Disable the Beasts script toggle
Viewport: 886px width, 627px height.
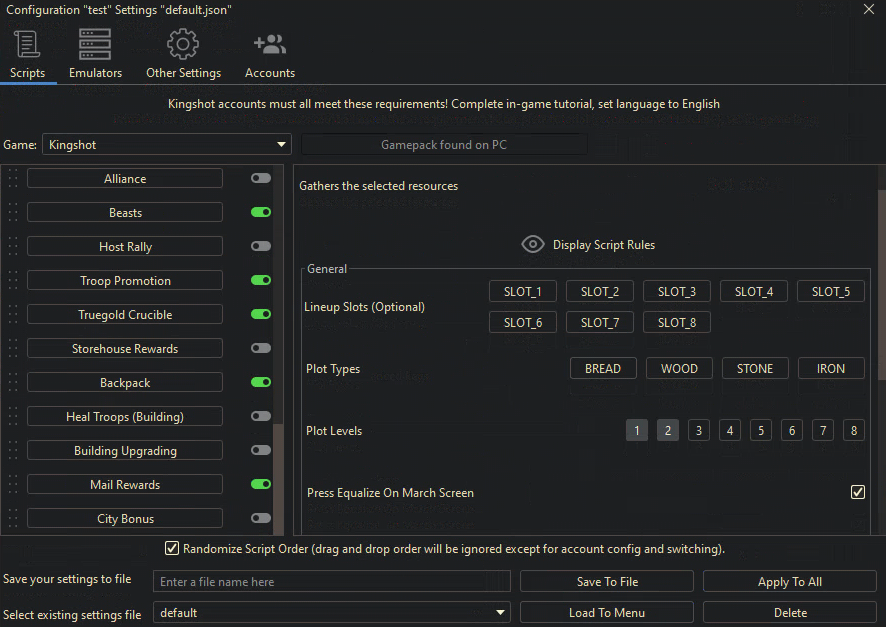[261, 212]
